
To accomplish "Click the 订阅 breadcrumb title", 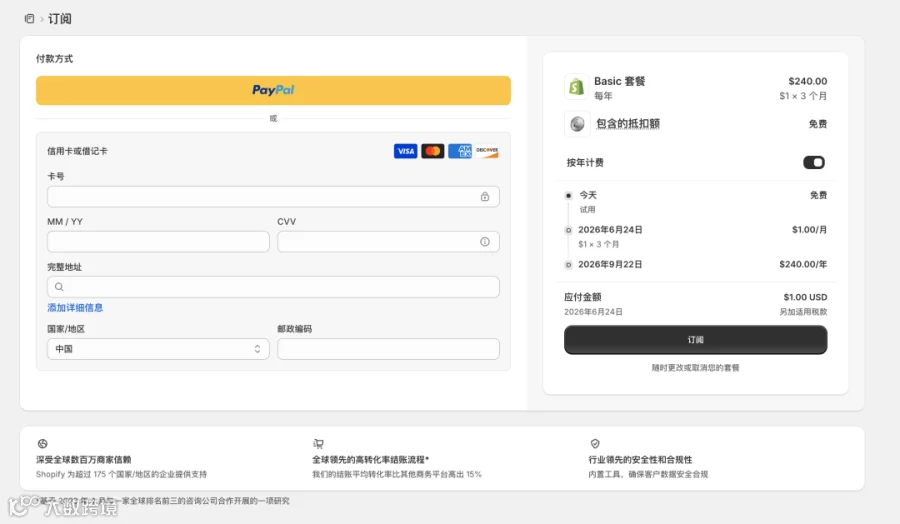I will tap(60, 19).
